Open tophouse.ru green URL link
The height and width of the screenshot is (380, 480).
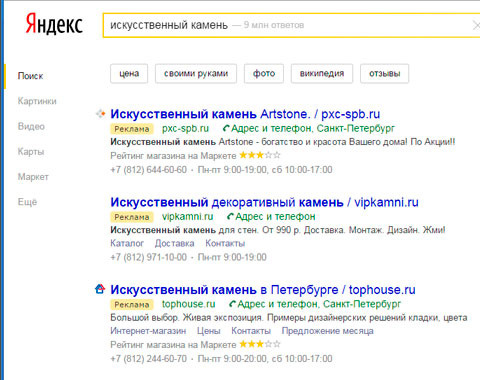coord(188,304)
